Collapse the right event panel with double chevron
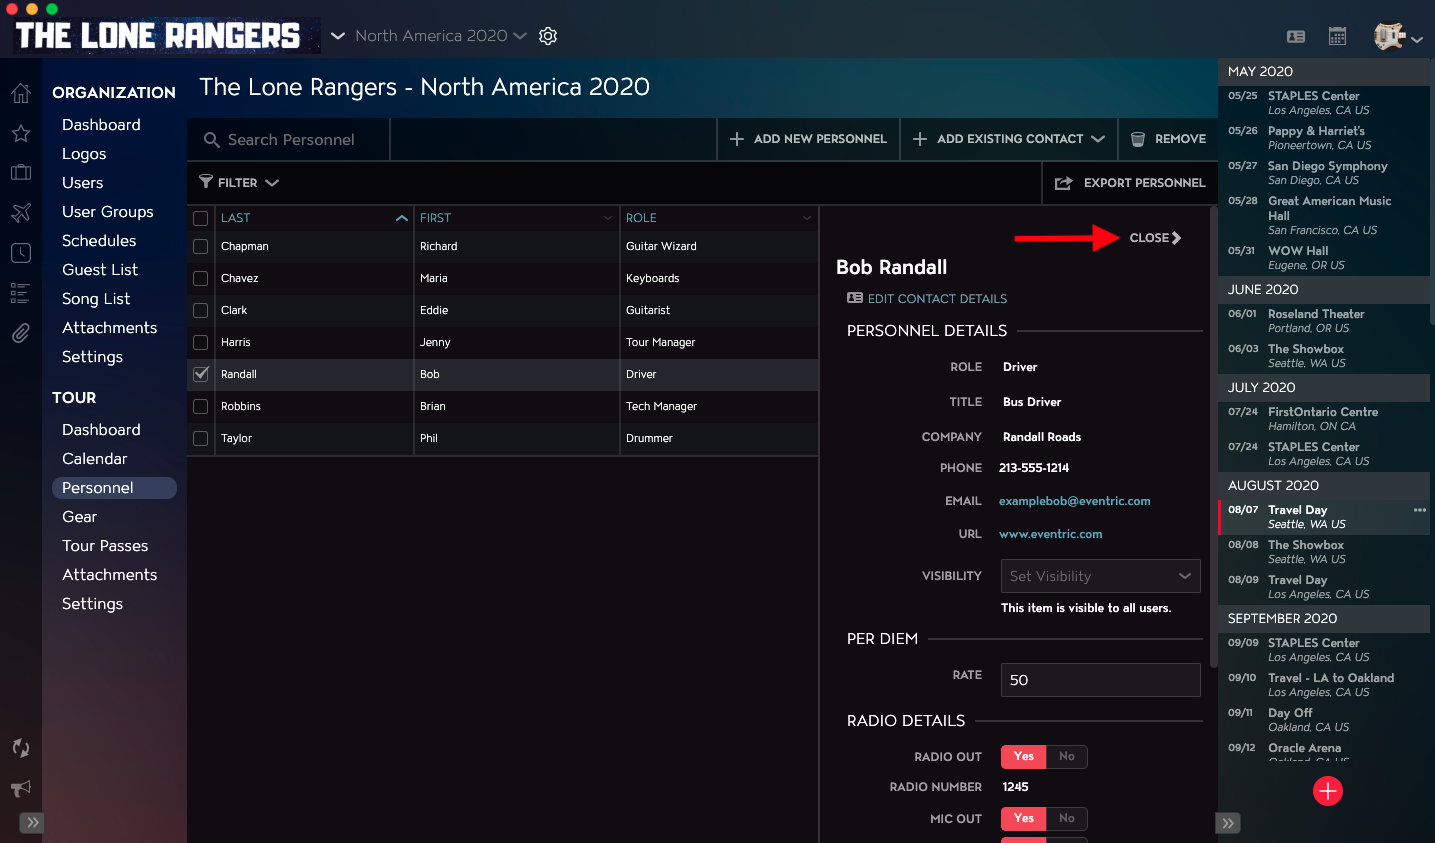The width and height of the screenshot is (1435, 843). tap(1228, 823)
